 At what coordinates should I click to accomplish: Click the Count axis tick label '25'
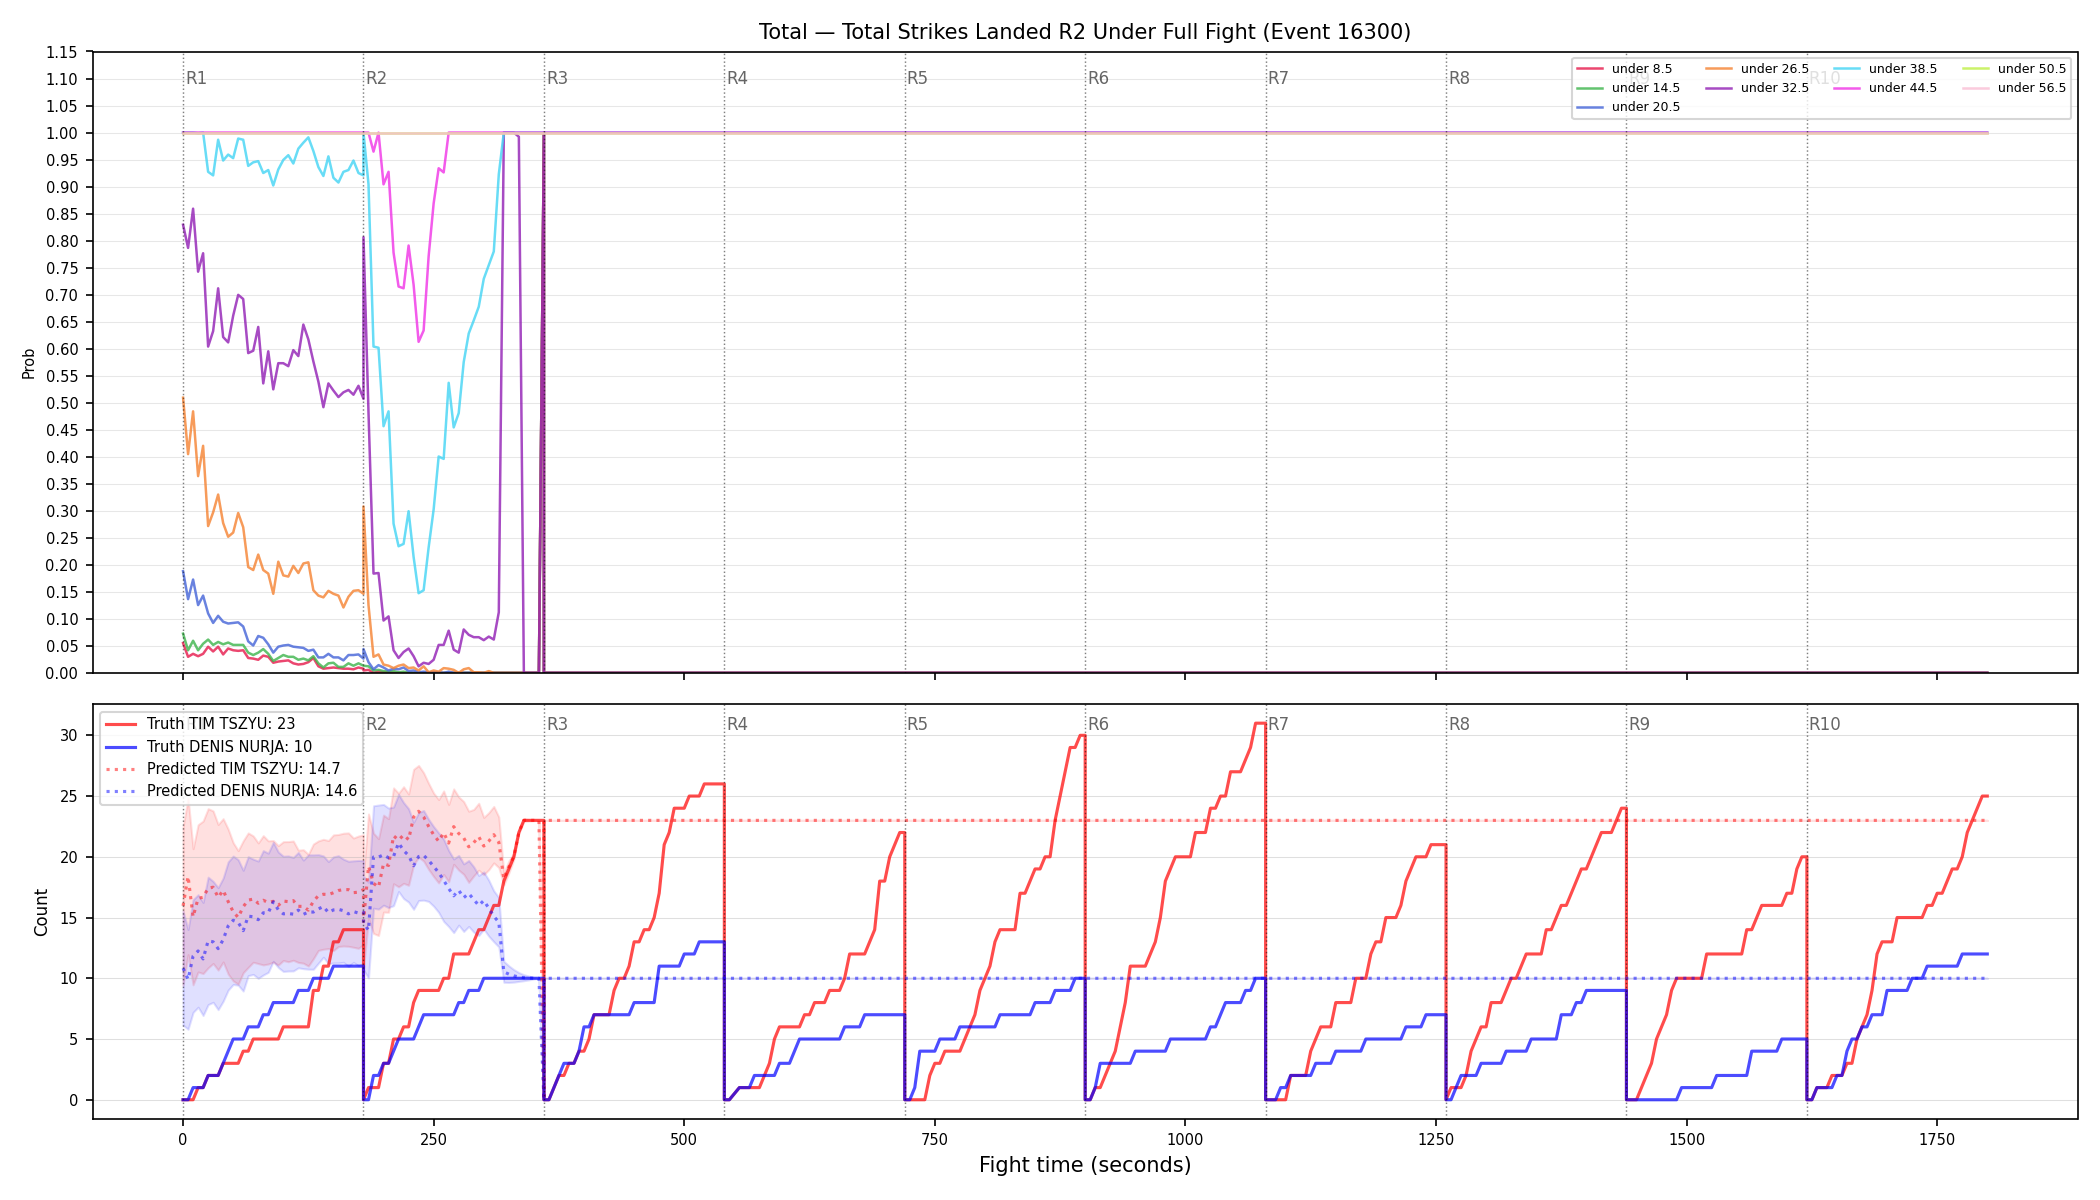point(69,796)
